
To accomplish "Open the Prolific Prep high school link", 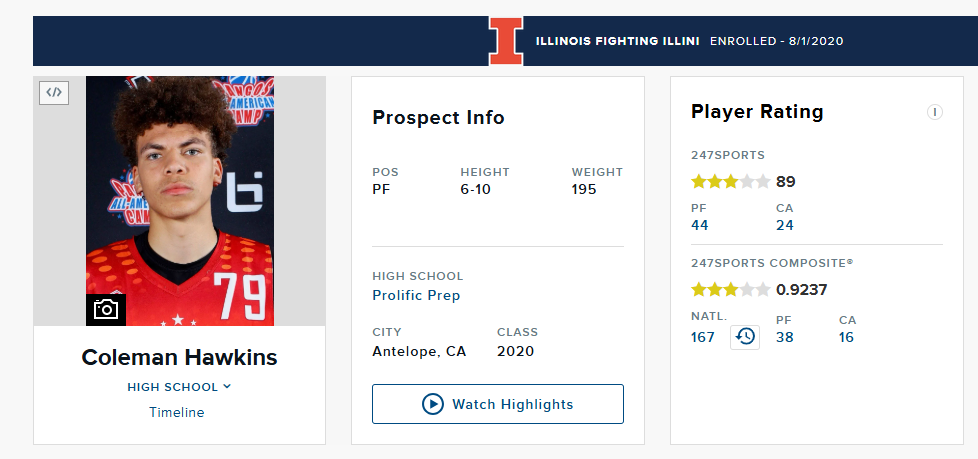I will [416, 295].
